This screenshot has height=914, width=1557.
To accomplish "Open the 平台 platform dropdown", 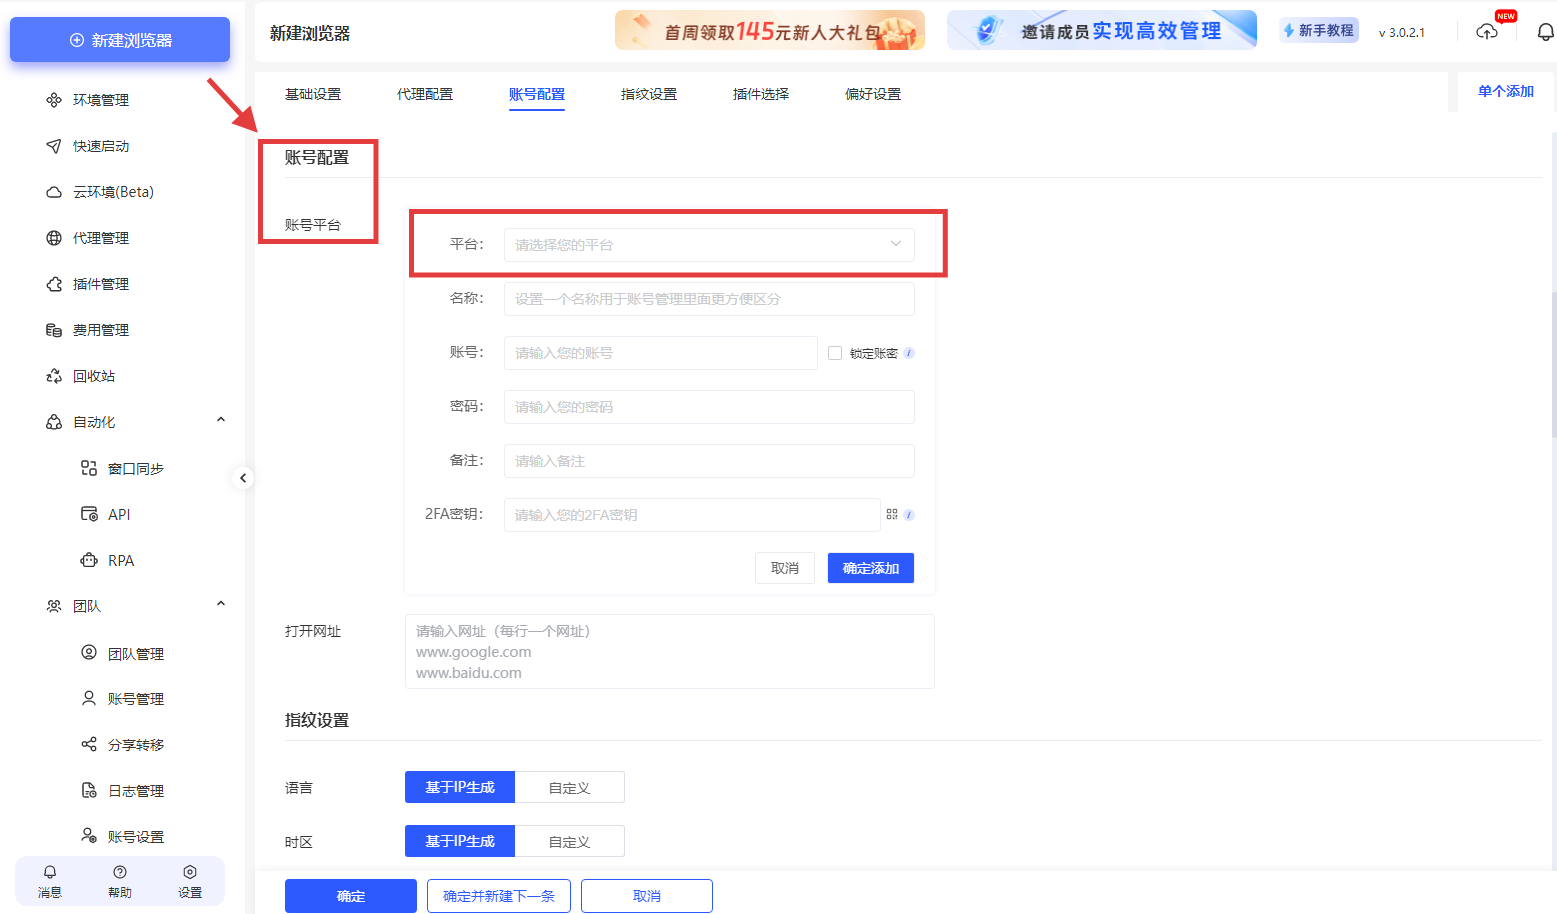I will [708, 244].
